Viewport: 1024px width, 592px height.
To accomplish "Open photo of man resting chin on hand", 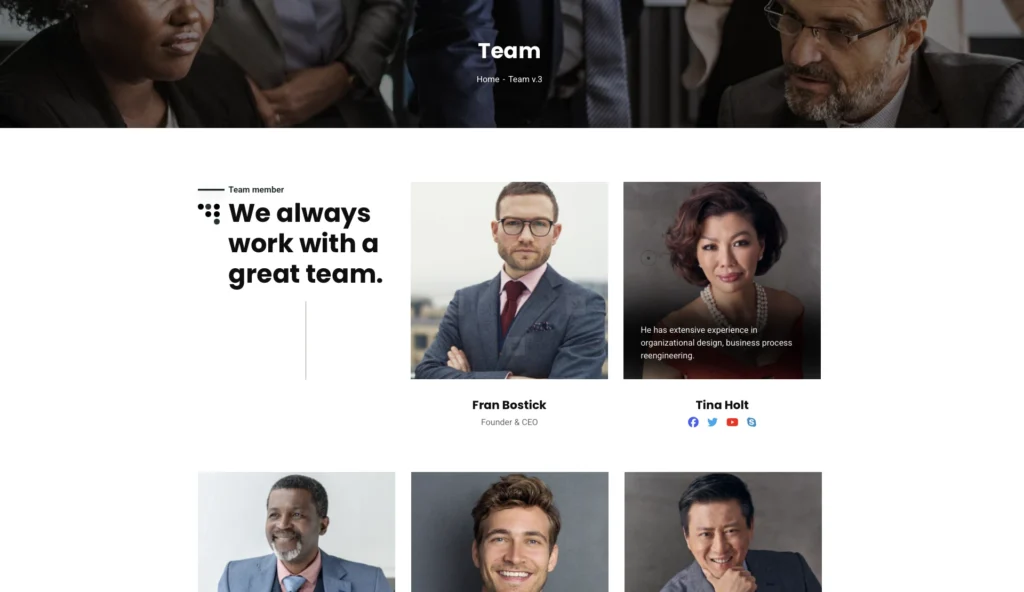I will [723, 532].
